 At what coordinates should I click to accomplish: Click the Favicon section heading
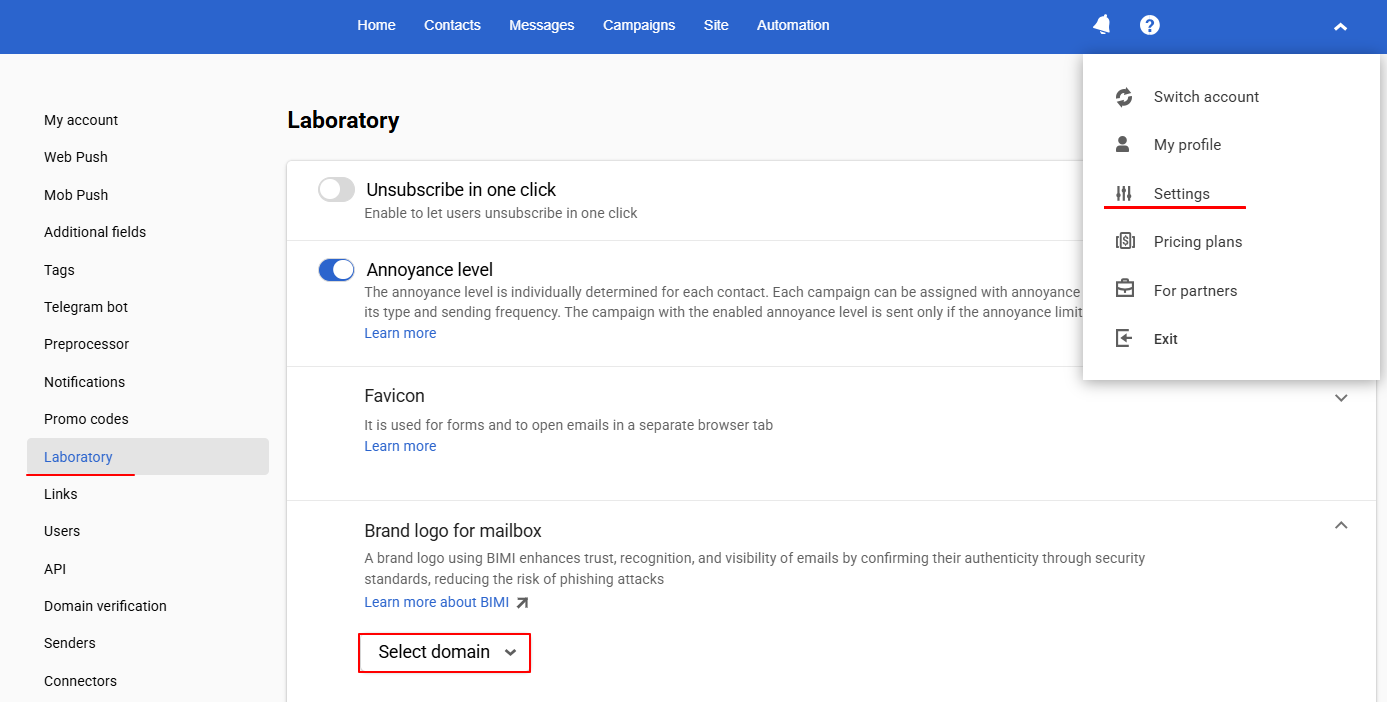click(394, 396)
